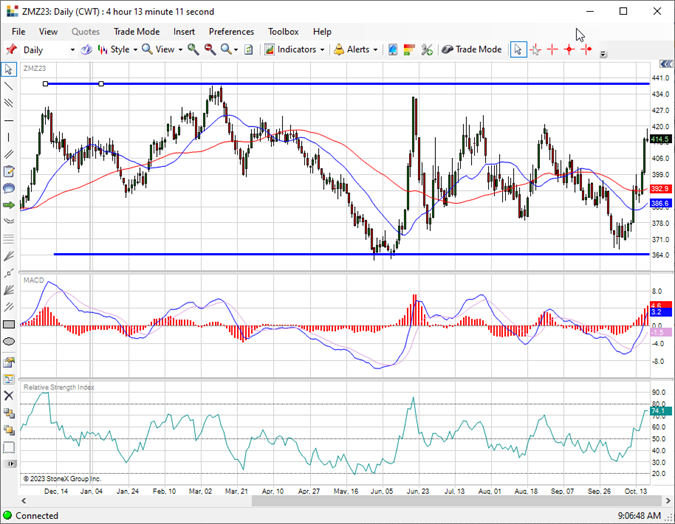The height and width of the screenshot is (524, 675).
Task: Click the orange and red color-bars icon
Action: point(409,50)
